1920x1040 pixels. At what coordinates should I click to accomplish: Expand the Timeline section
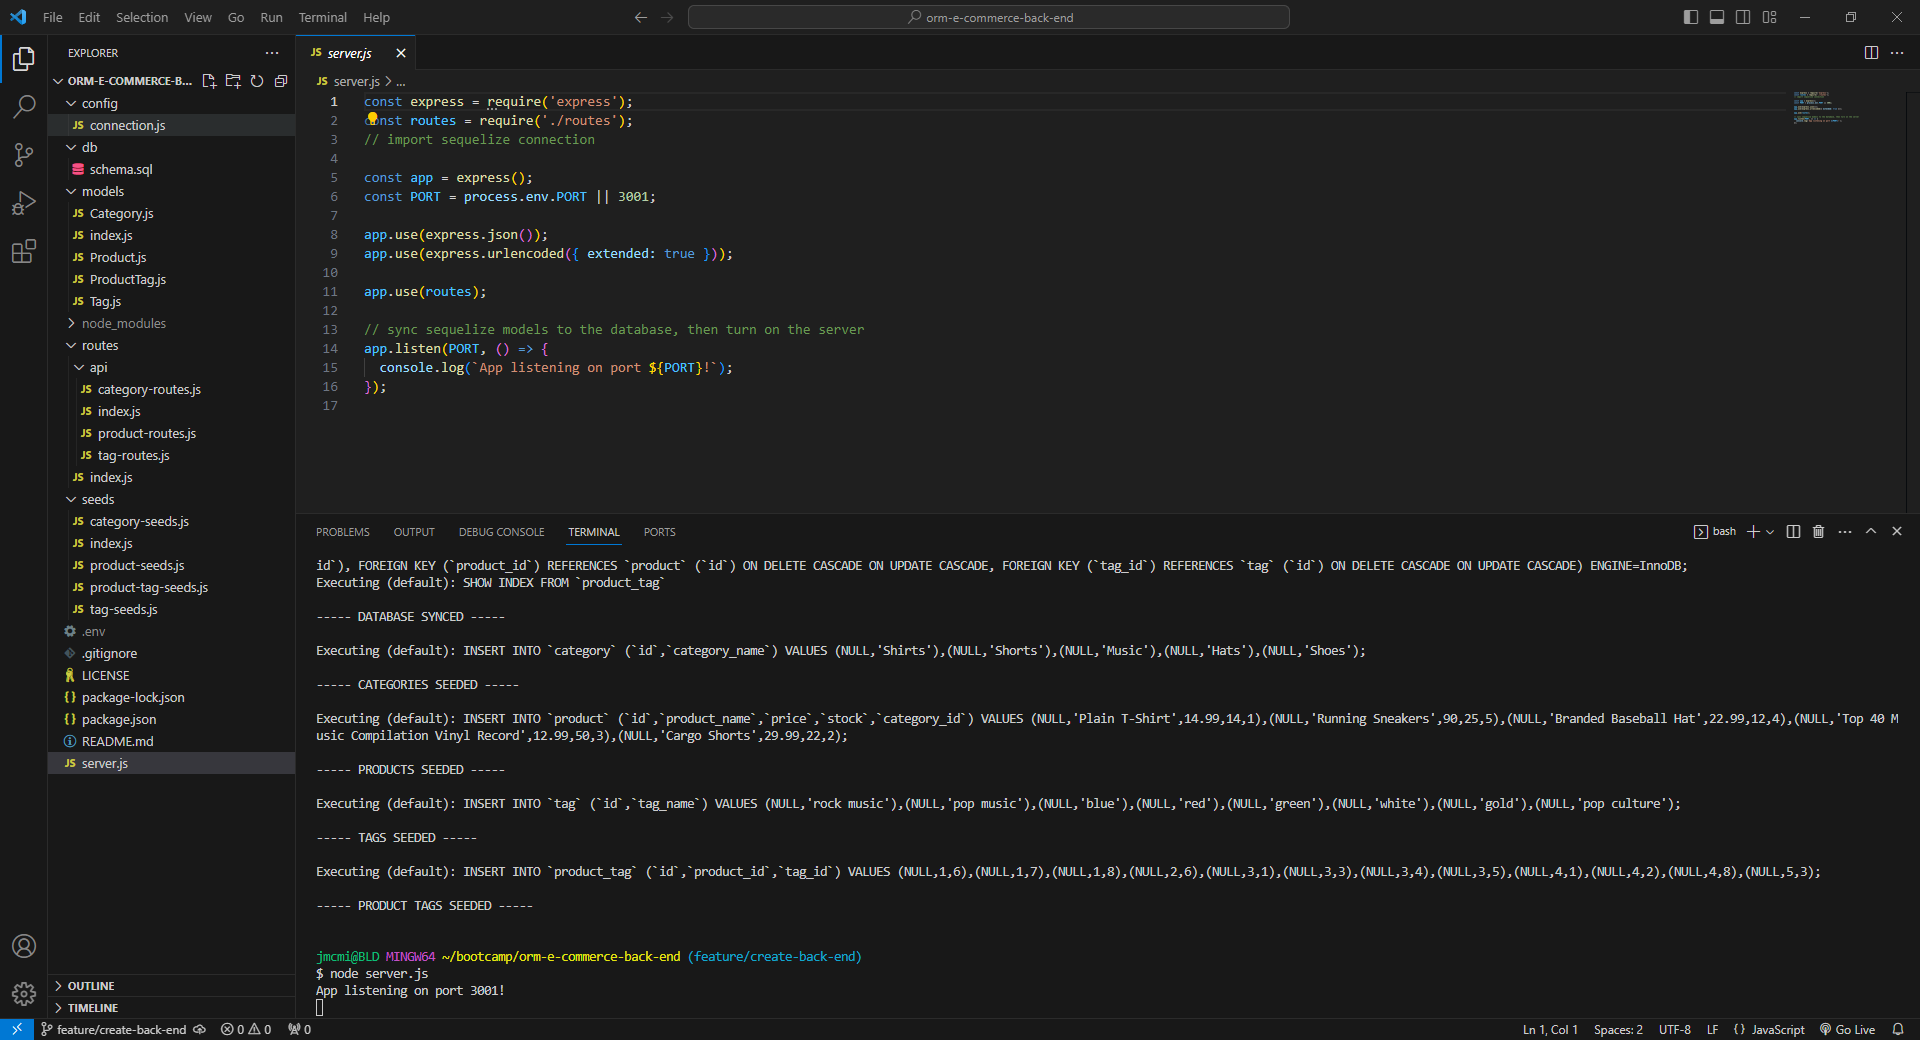click(x=171, y=1008)
